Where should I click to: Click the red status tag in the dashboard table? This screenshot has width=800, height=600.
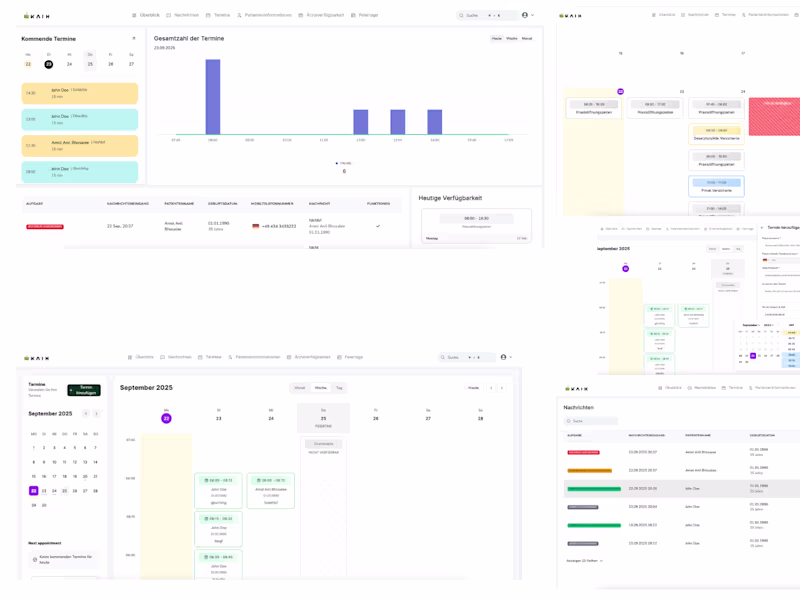[45, 227]
